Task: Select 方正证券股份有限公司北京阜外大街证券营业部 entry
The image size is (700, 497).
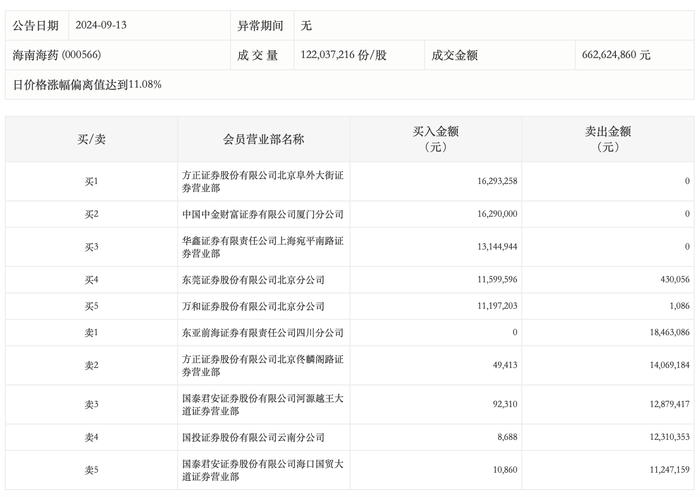Action: point(263,181)
